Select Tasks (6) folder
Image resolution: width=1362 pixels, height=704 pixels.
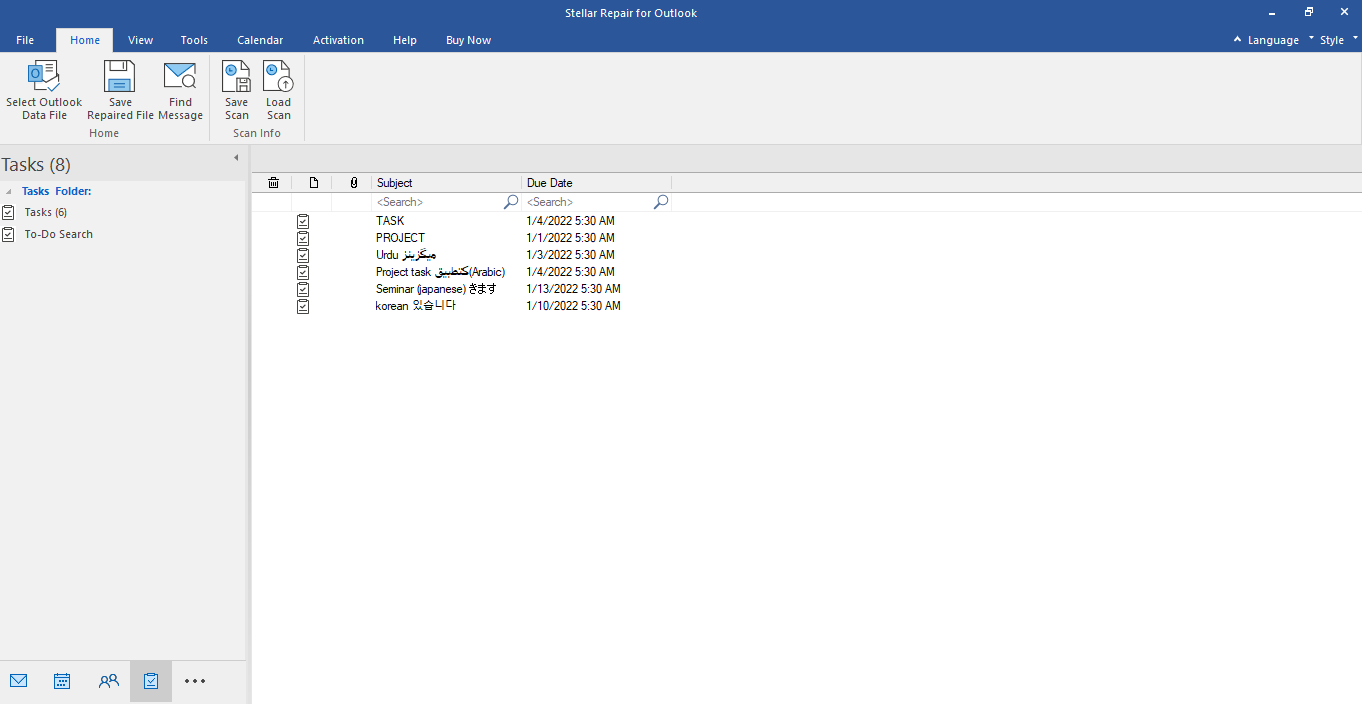[46, 212]
